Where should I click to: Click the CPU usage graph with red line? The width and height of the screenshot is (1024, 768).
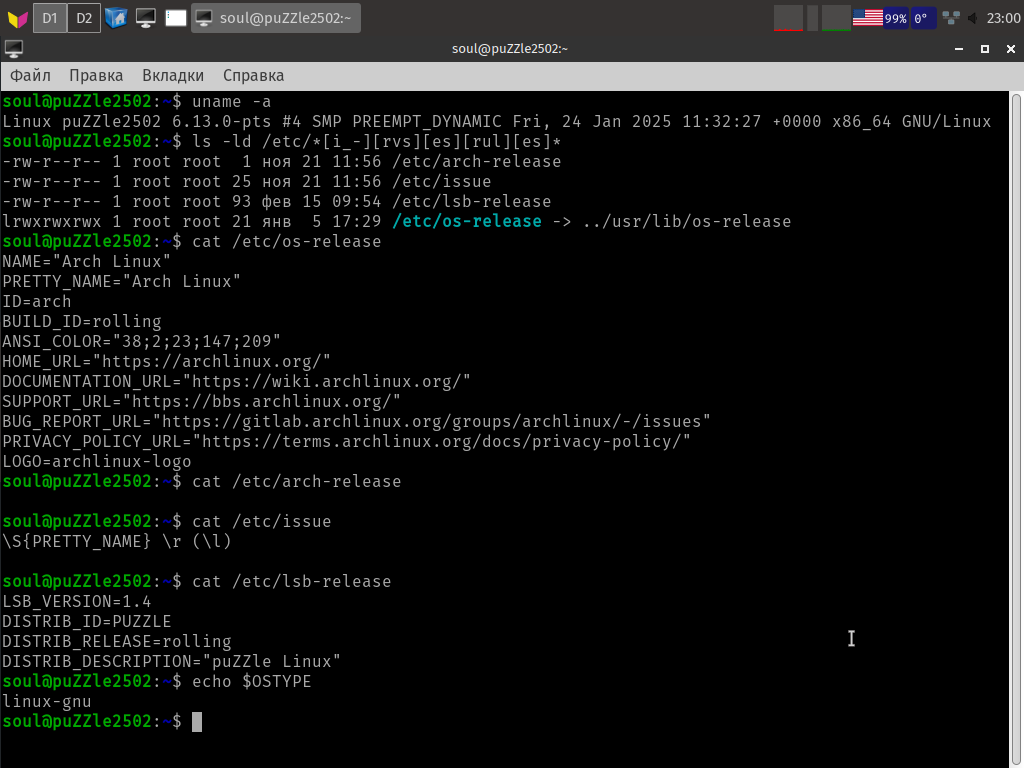point(788,18)
